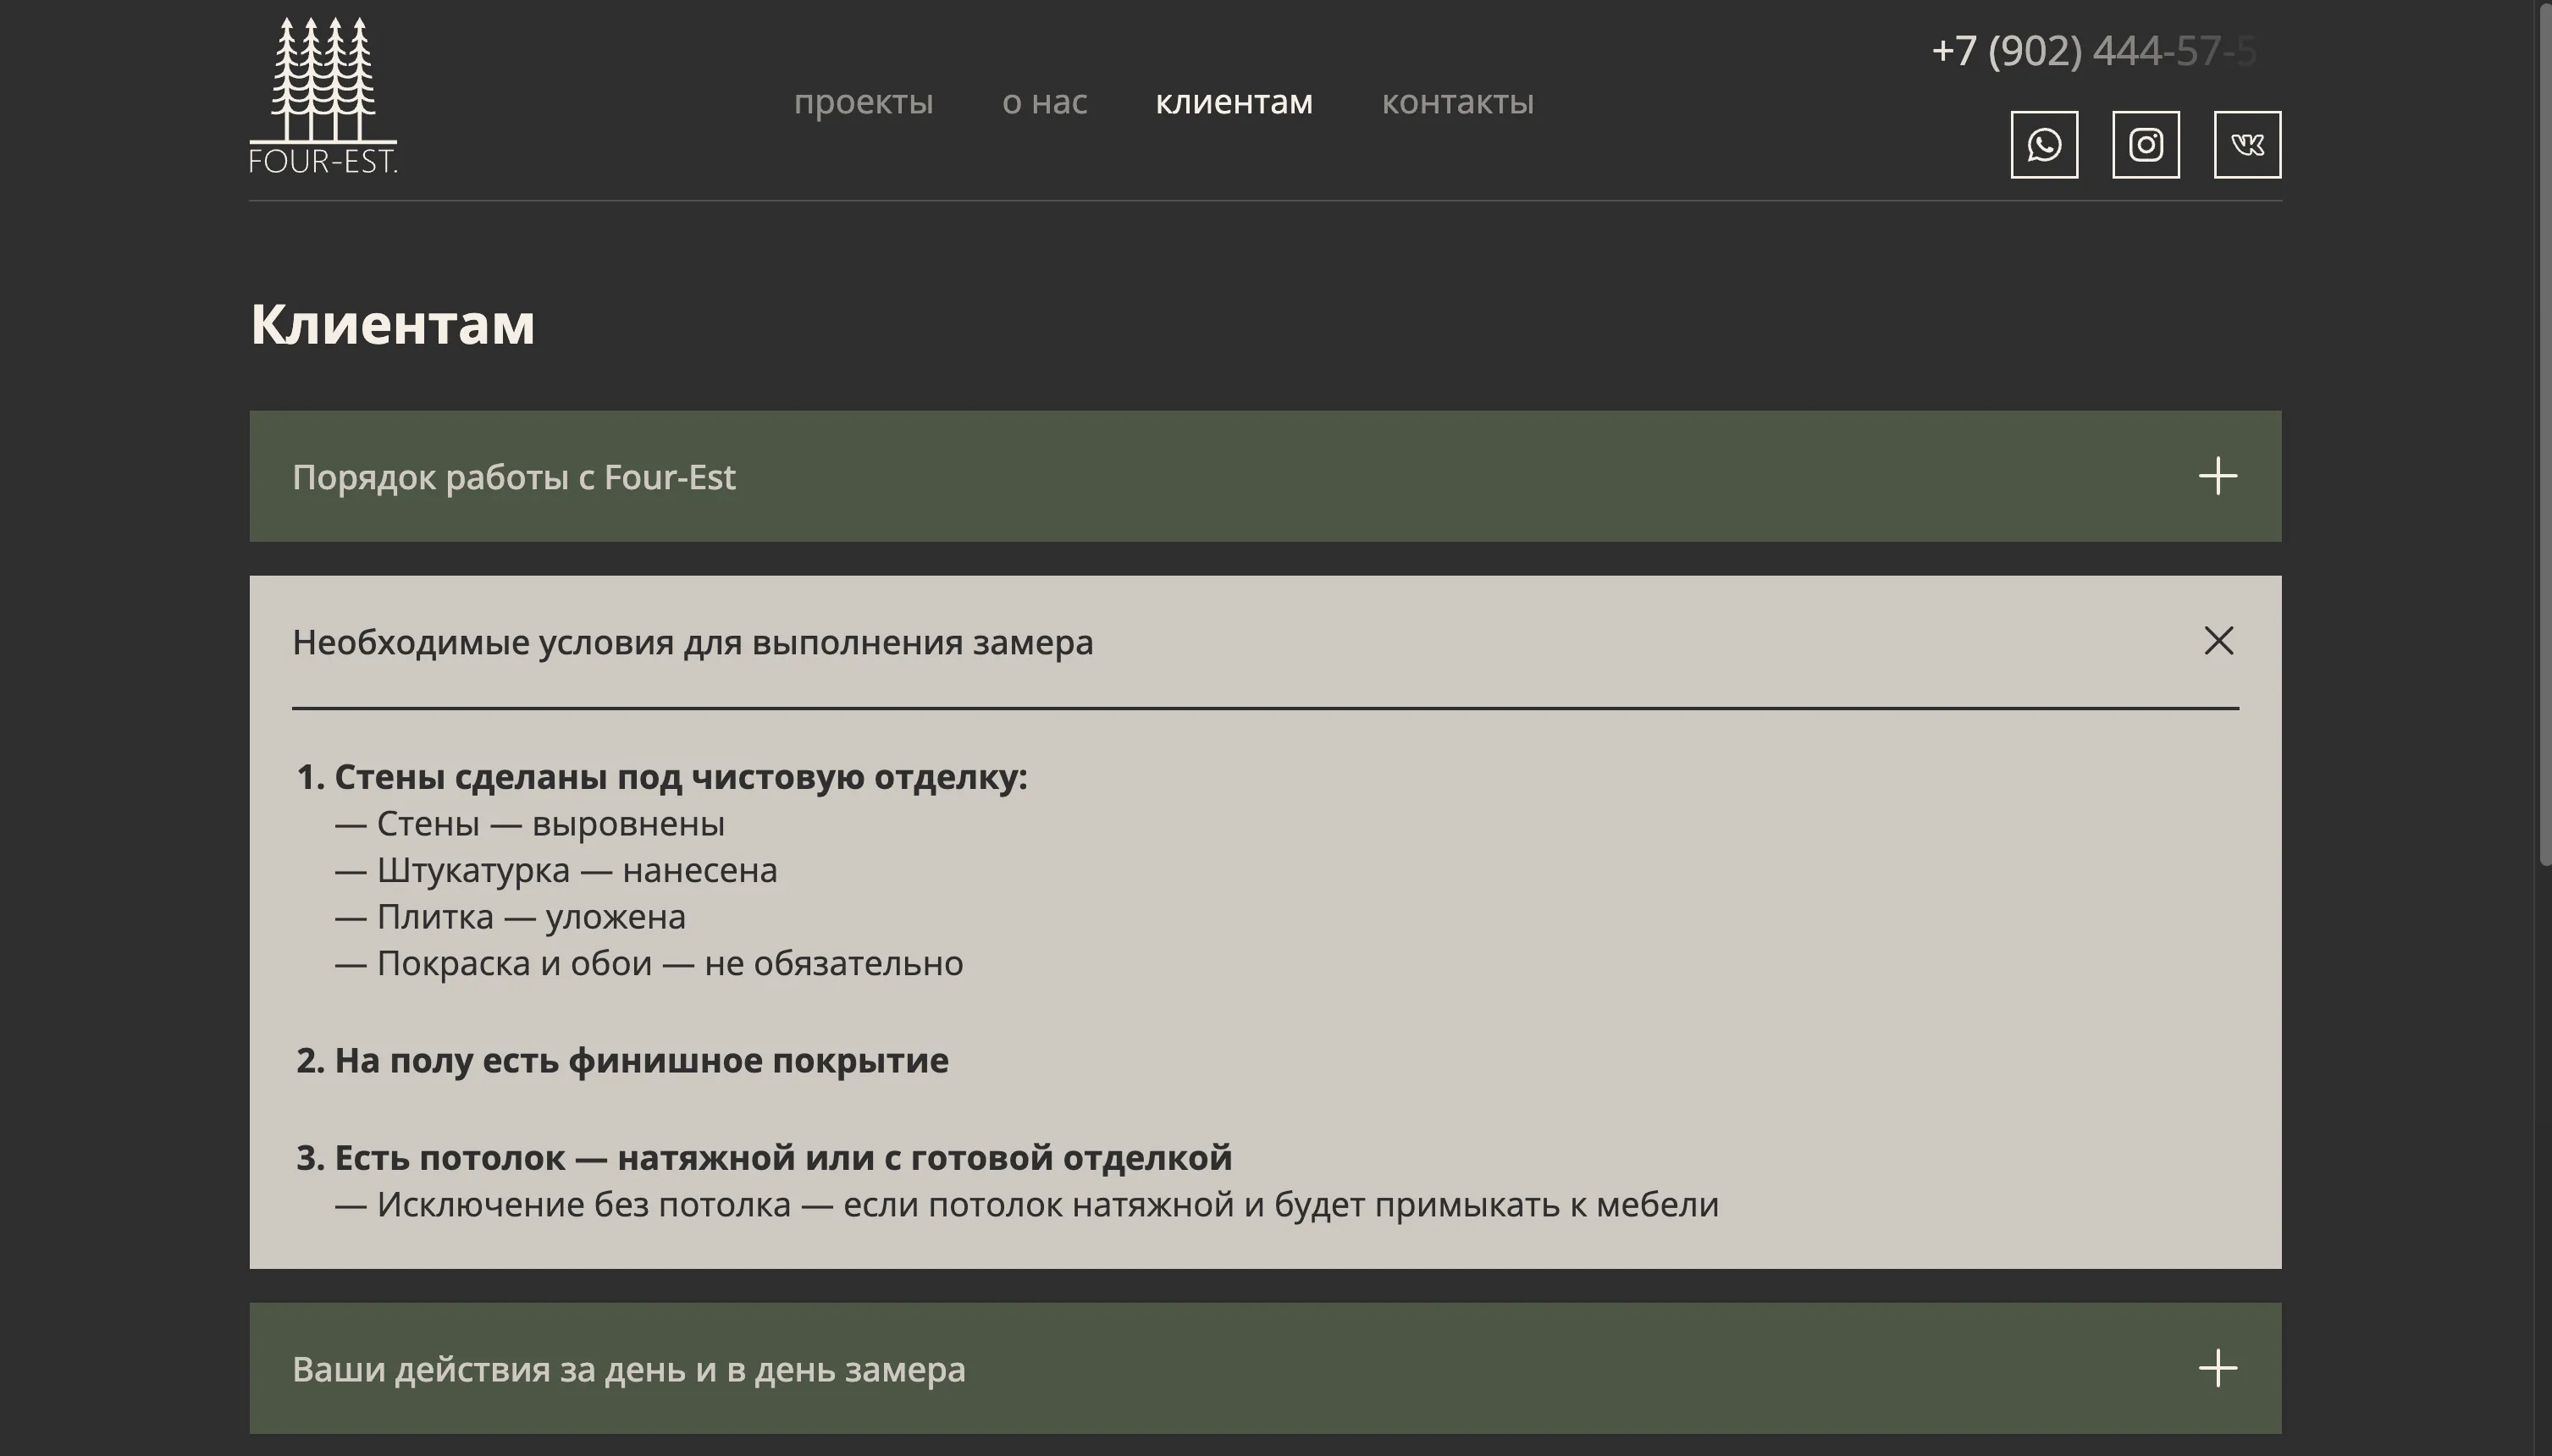Click plus icon beside Ваши действия за день
This screenshot has height=1456, width=2552.
[2218, 1368]
